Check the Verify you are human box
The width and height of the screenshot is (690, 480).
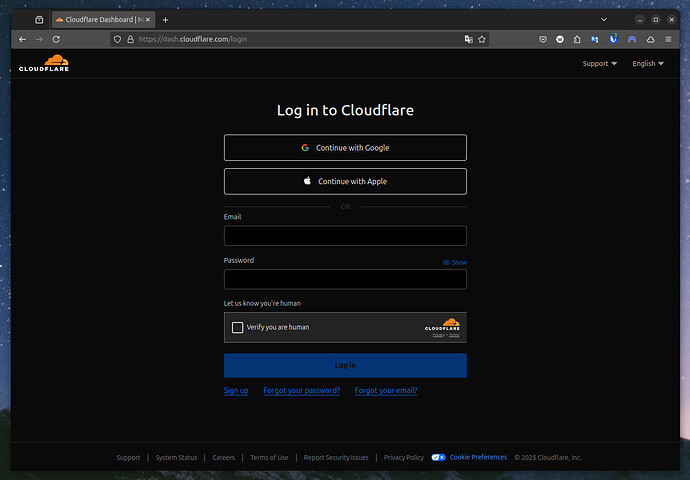point(237,327)
